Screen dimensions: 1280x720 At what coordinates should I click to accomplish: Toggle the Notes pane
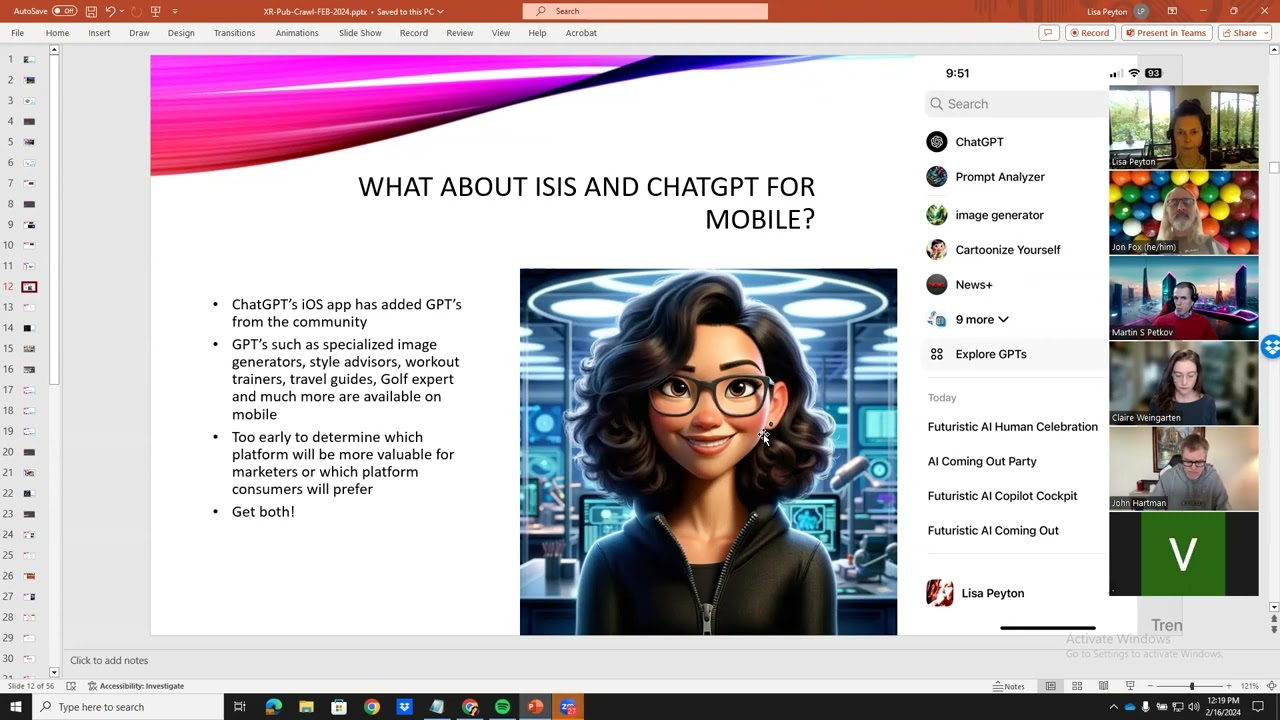[x=1008, y=686]
